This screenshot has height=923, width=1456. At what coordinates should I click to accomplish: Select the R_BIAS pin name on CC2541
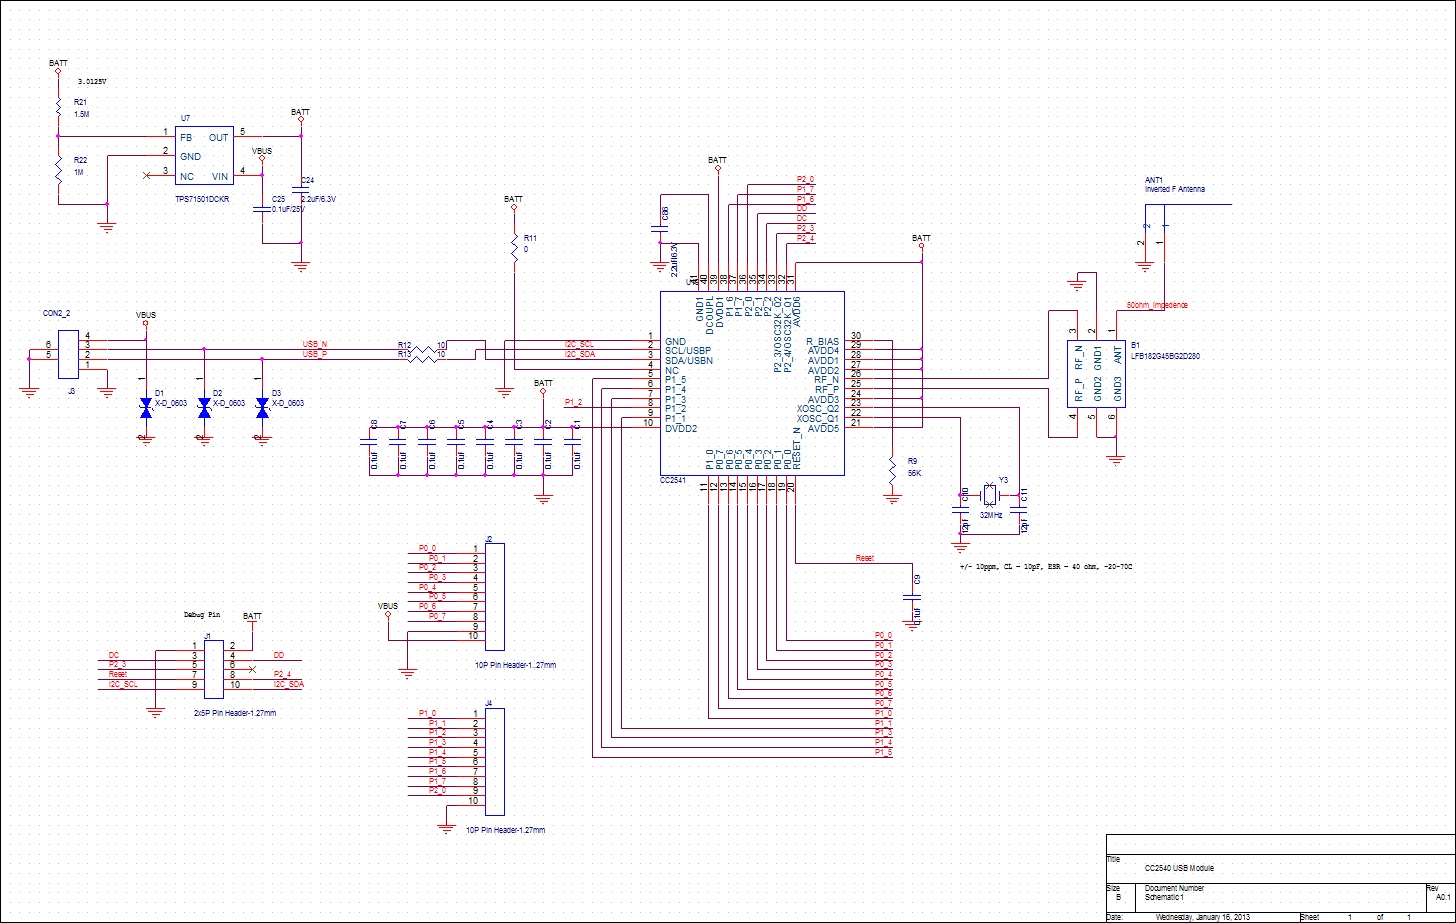click(821, 340)
